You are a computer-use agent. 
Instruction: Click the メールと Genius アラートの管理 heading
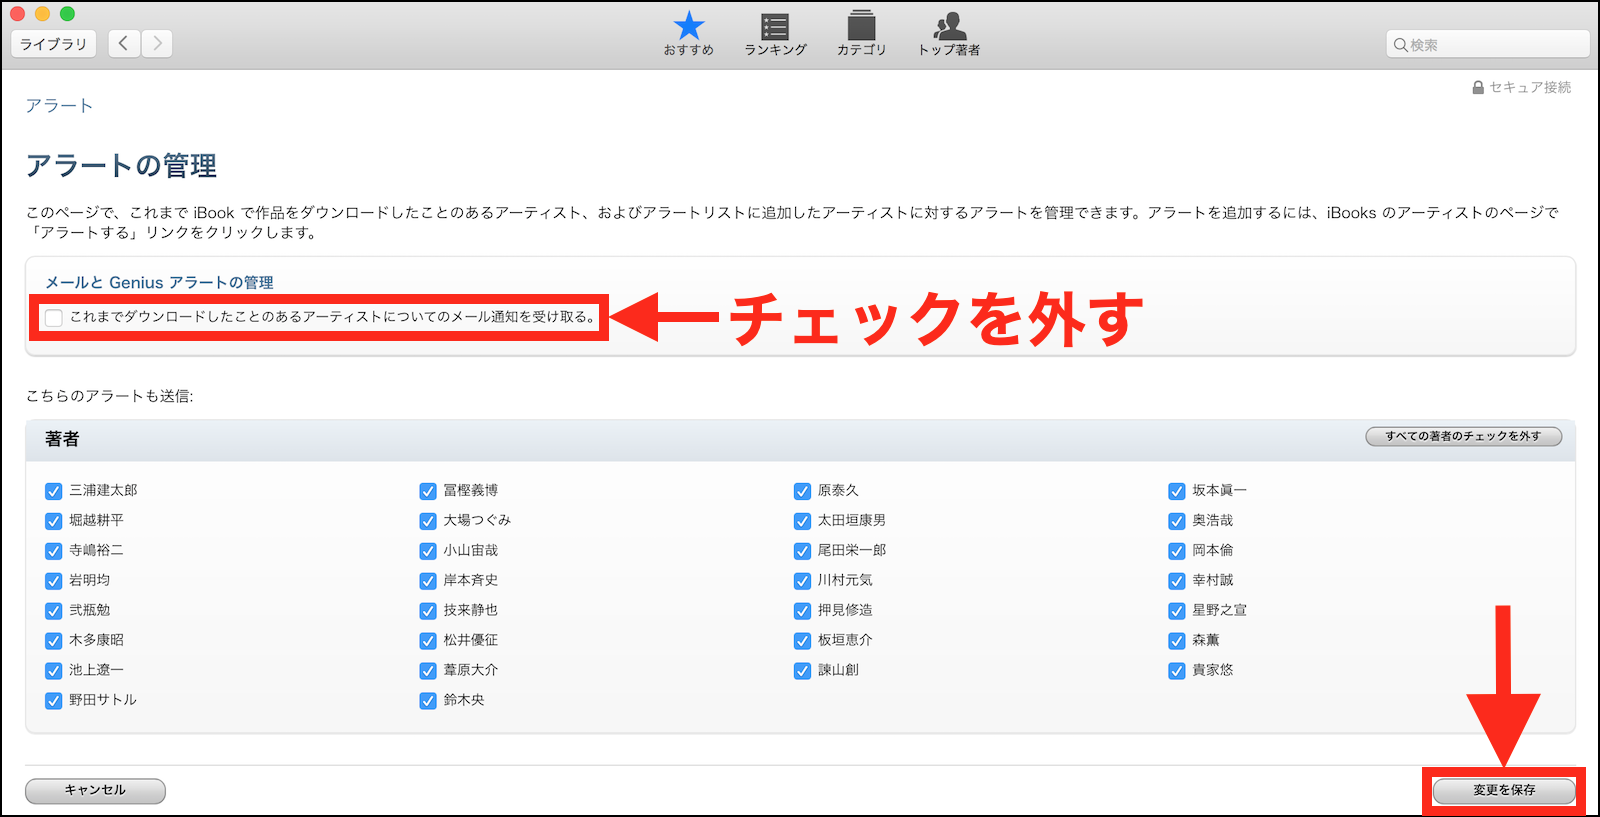pos(159,283)
